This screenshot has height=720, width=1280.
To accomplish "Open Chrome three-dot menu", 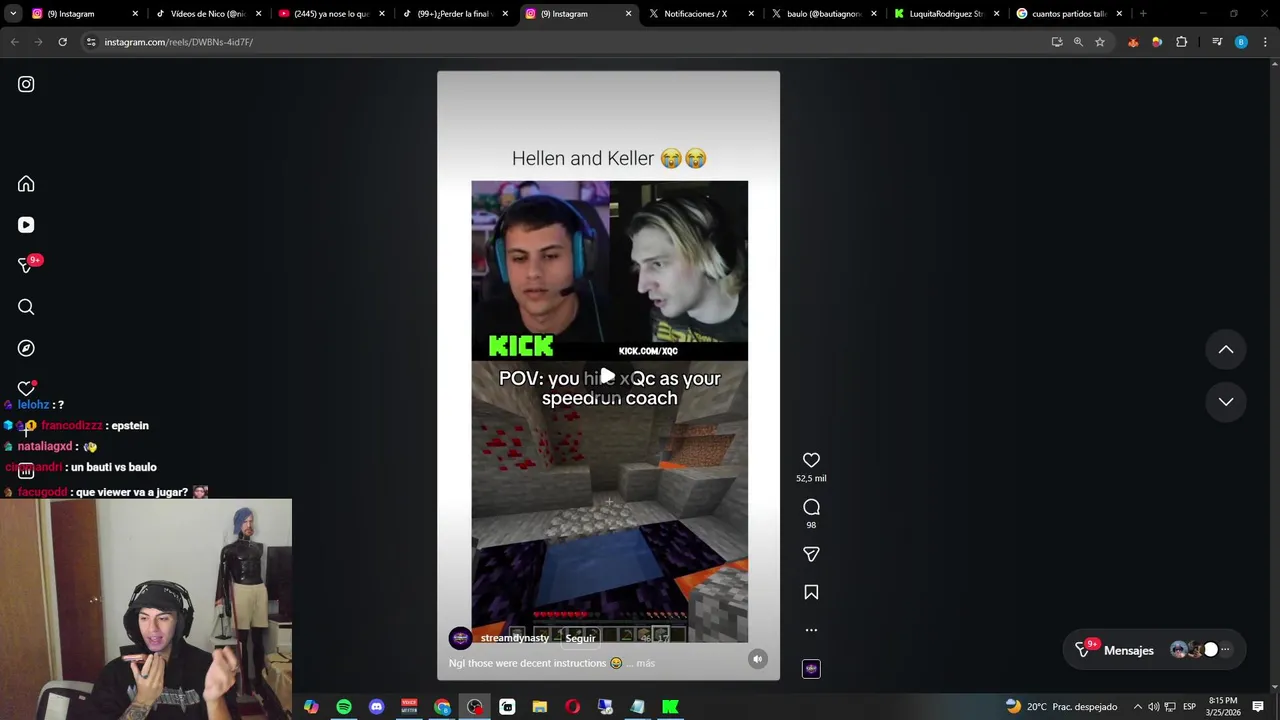I will click(1265, 42).
